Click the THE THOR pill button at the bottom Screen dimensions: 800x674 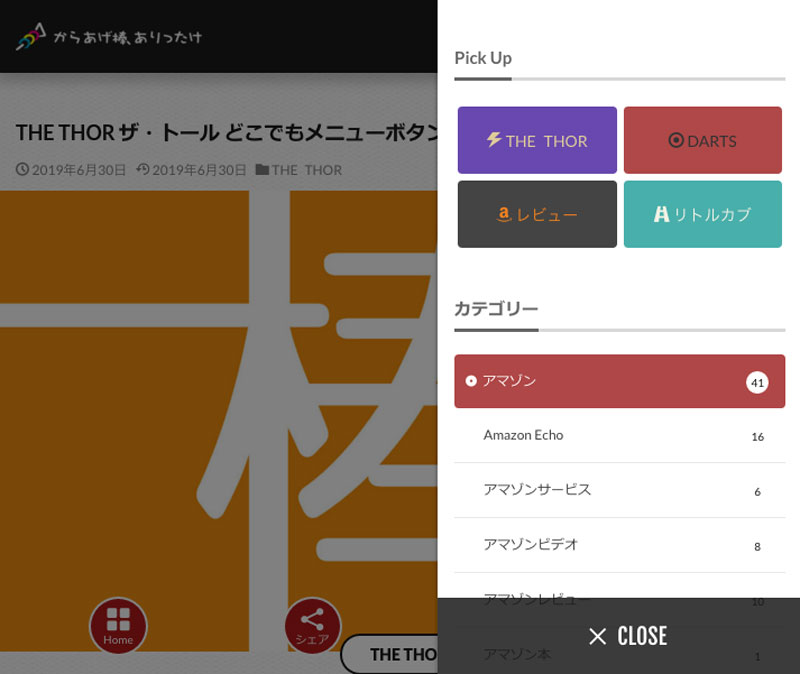pos(390,654)
